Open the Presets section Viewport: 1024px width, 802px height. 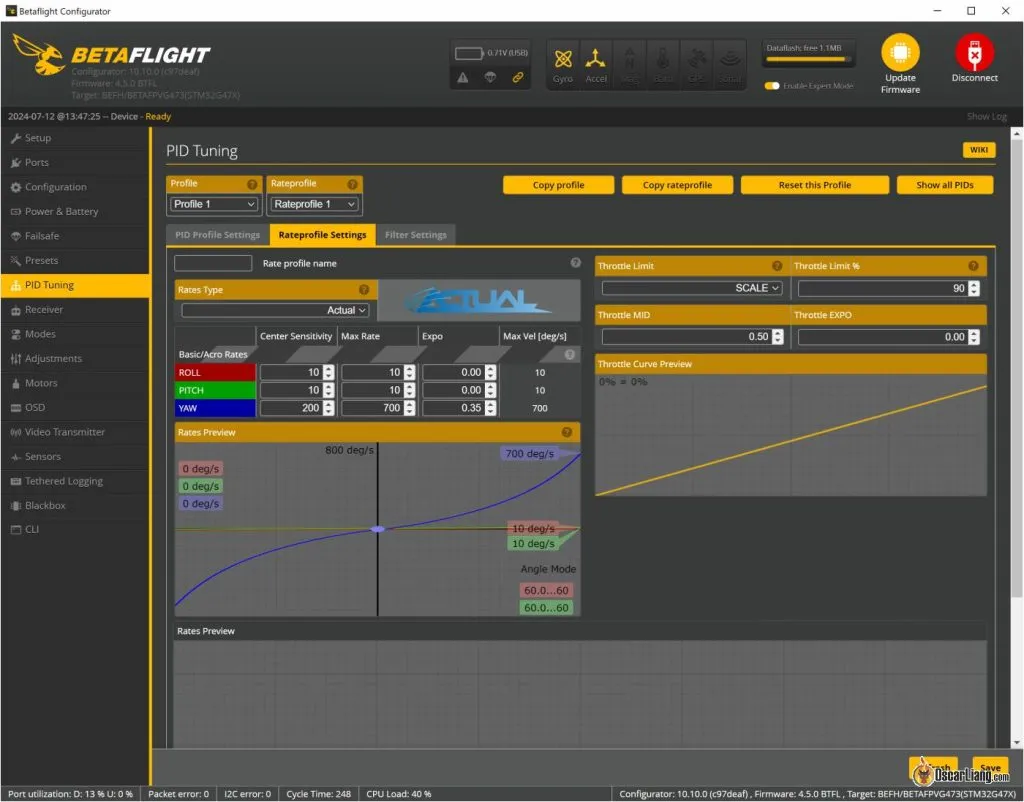pyautogui.click(x=75, y=261)
